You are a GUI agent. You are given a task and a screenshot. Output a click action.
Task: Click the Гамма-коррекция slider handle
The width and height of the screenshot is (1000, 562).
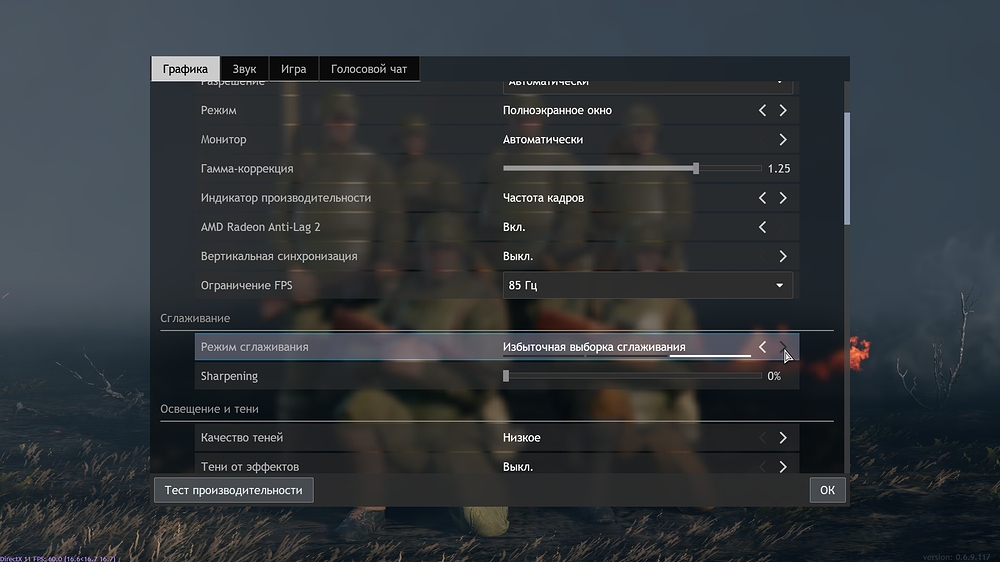click(696, 169)
